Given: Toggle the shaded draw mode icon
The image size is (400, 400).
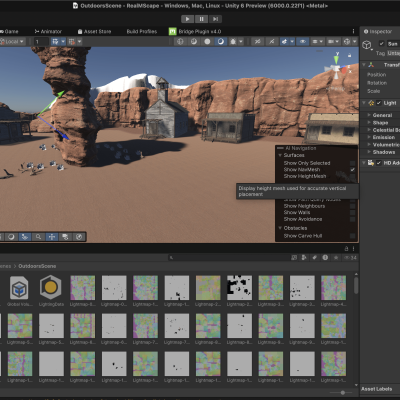Looking at the screenshot, I should [194, 42].
